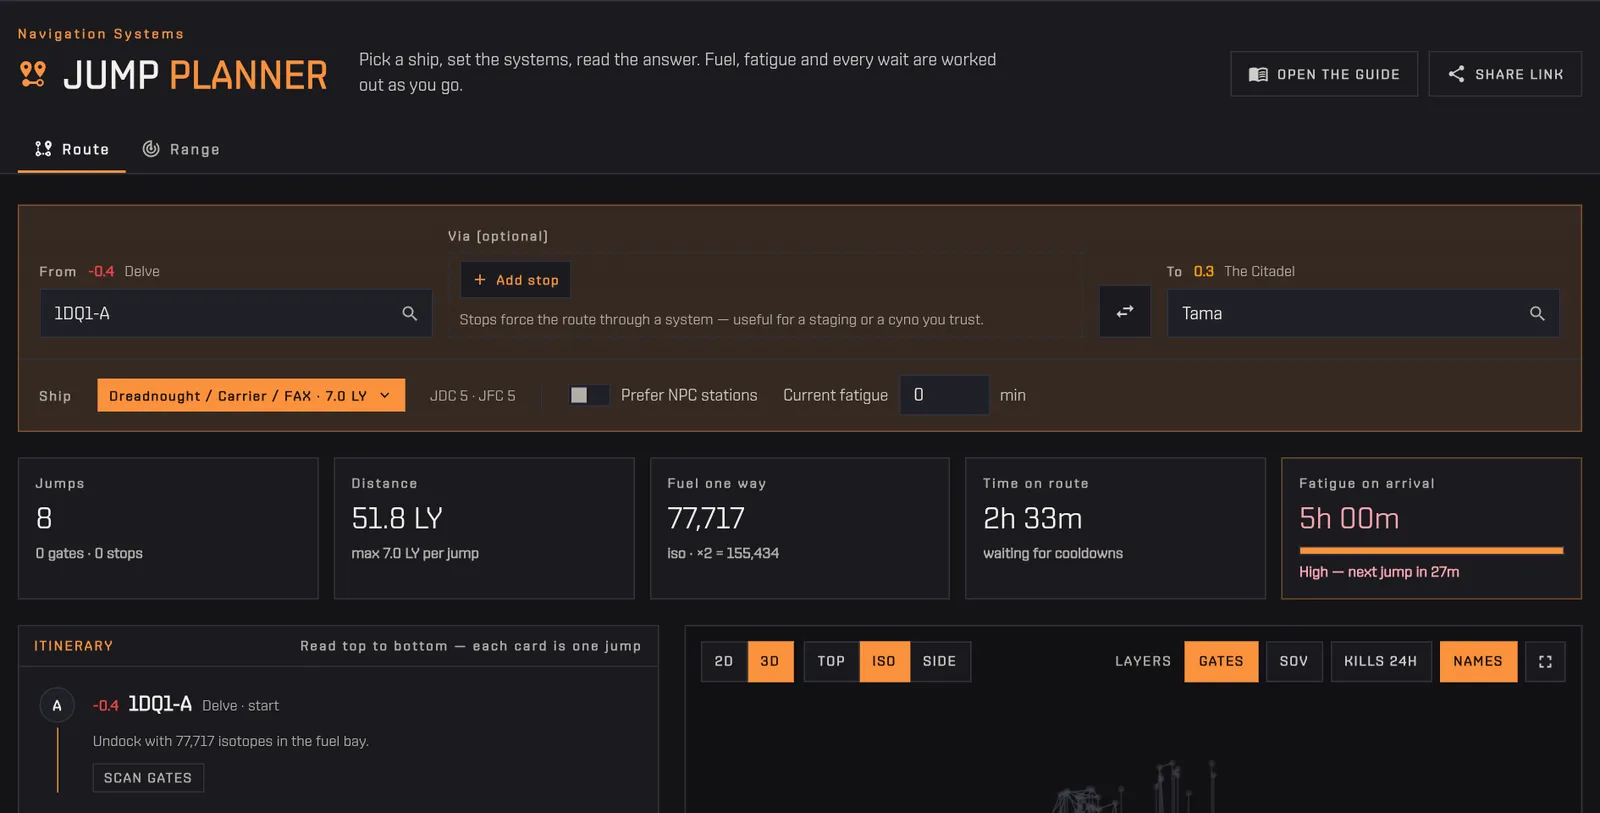Click the Route tab path icon

tap(43, 149)
